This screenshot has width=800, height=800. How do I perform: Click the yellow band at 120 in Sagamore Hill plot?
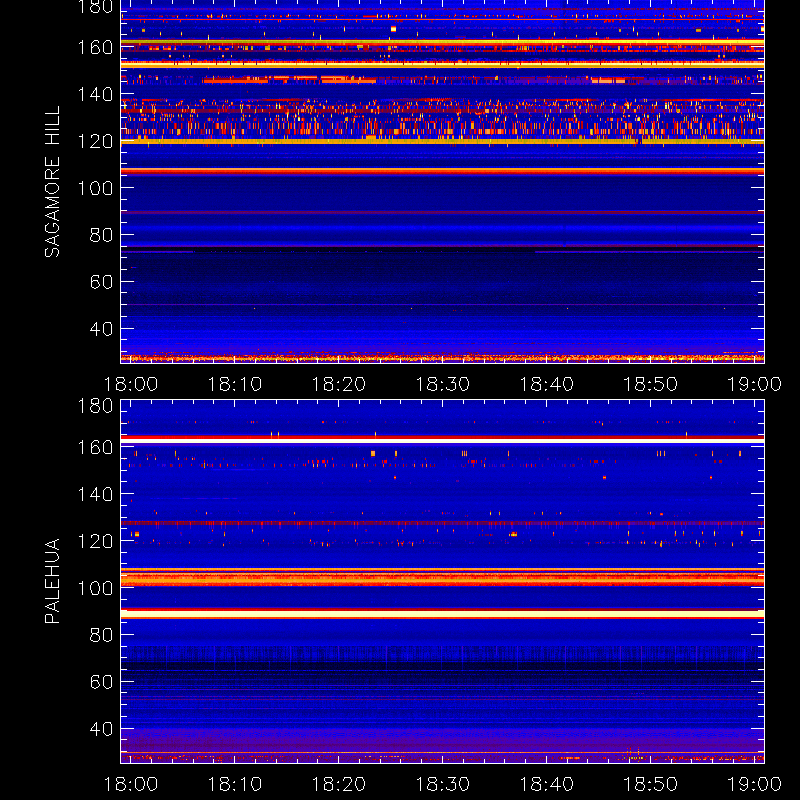(442, 141)
